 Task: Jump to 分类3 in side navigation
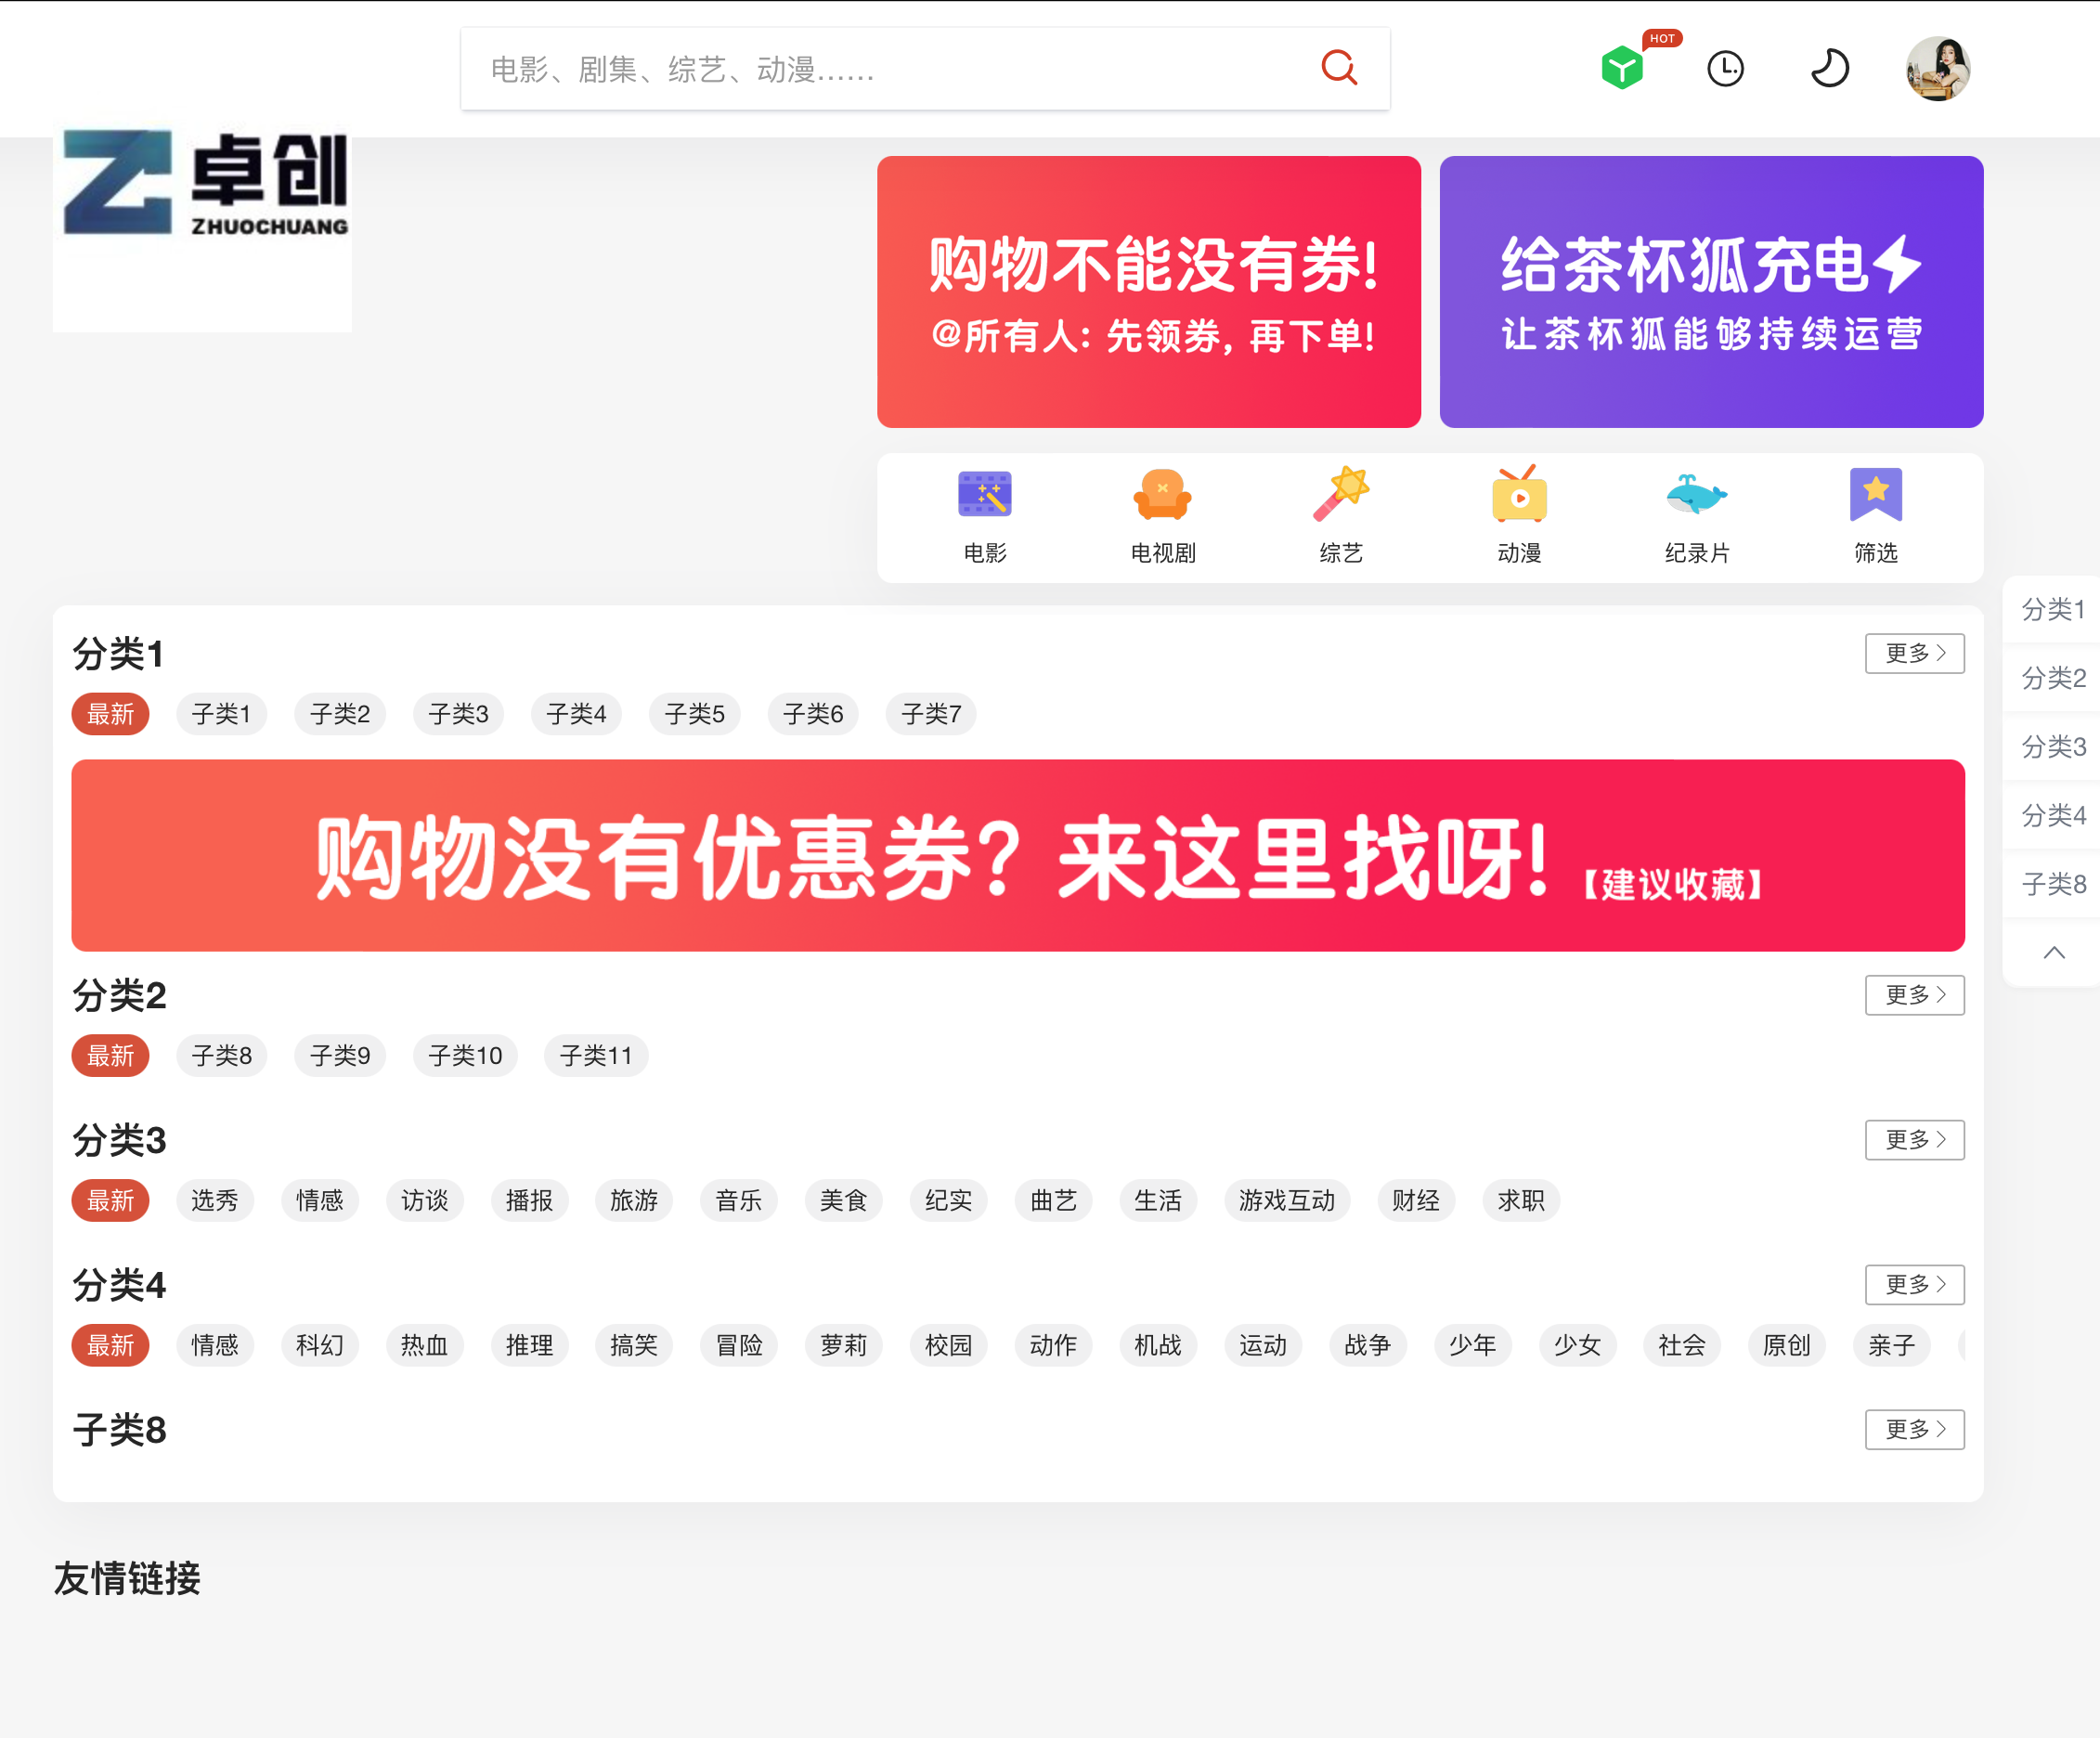point(2053,747)
